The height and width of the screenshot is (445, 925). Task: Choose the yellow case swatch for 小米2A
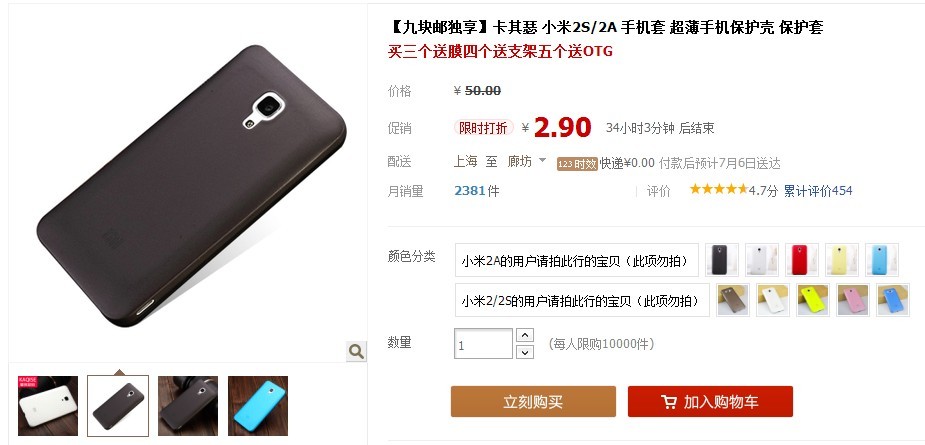tap(842, 260)
